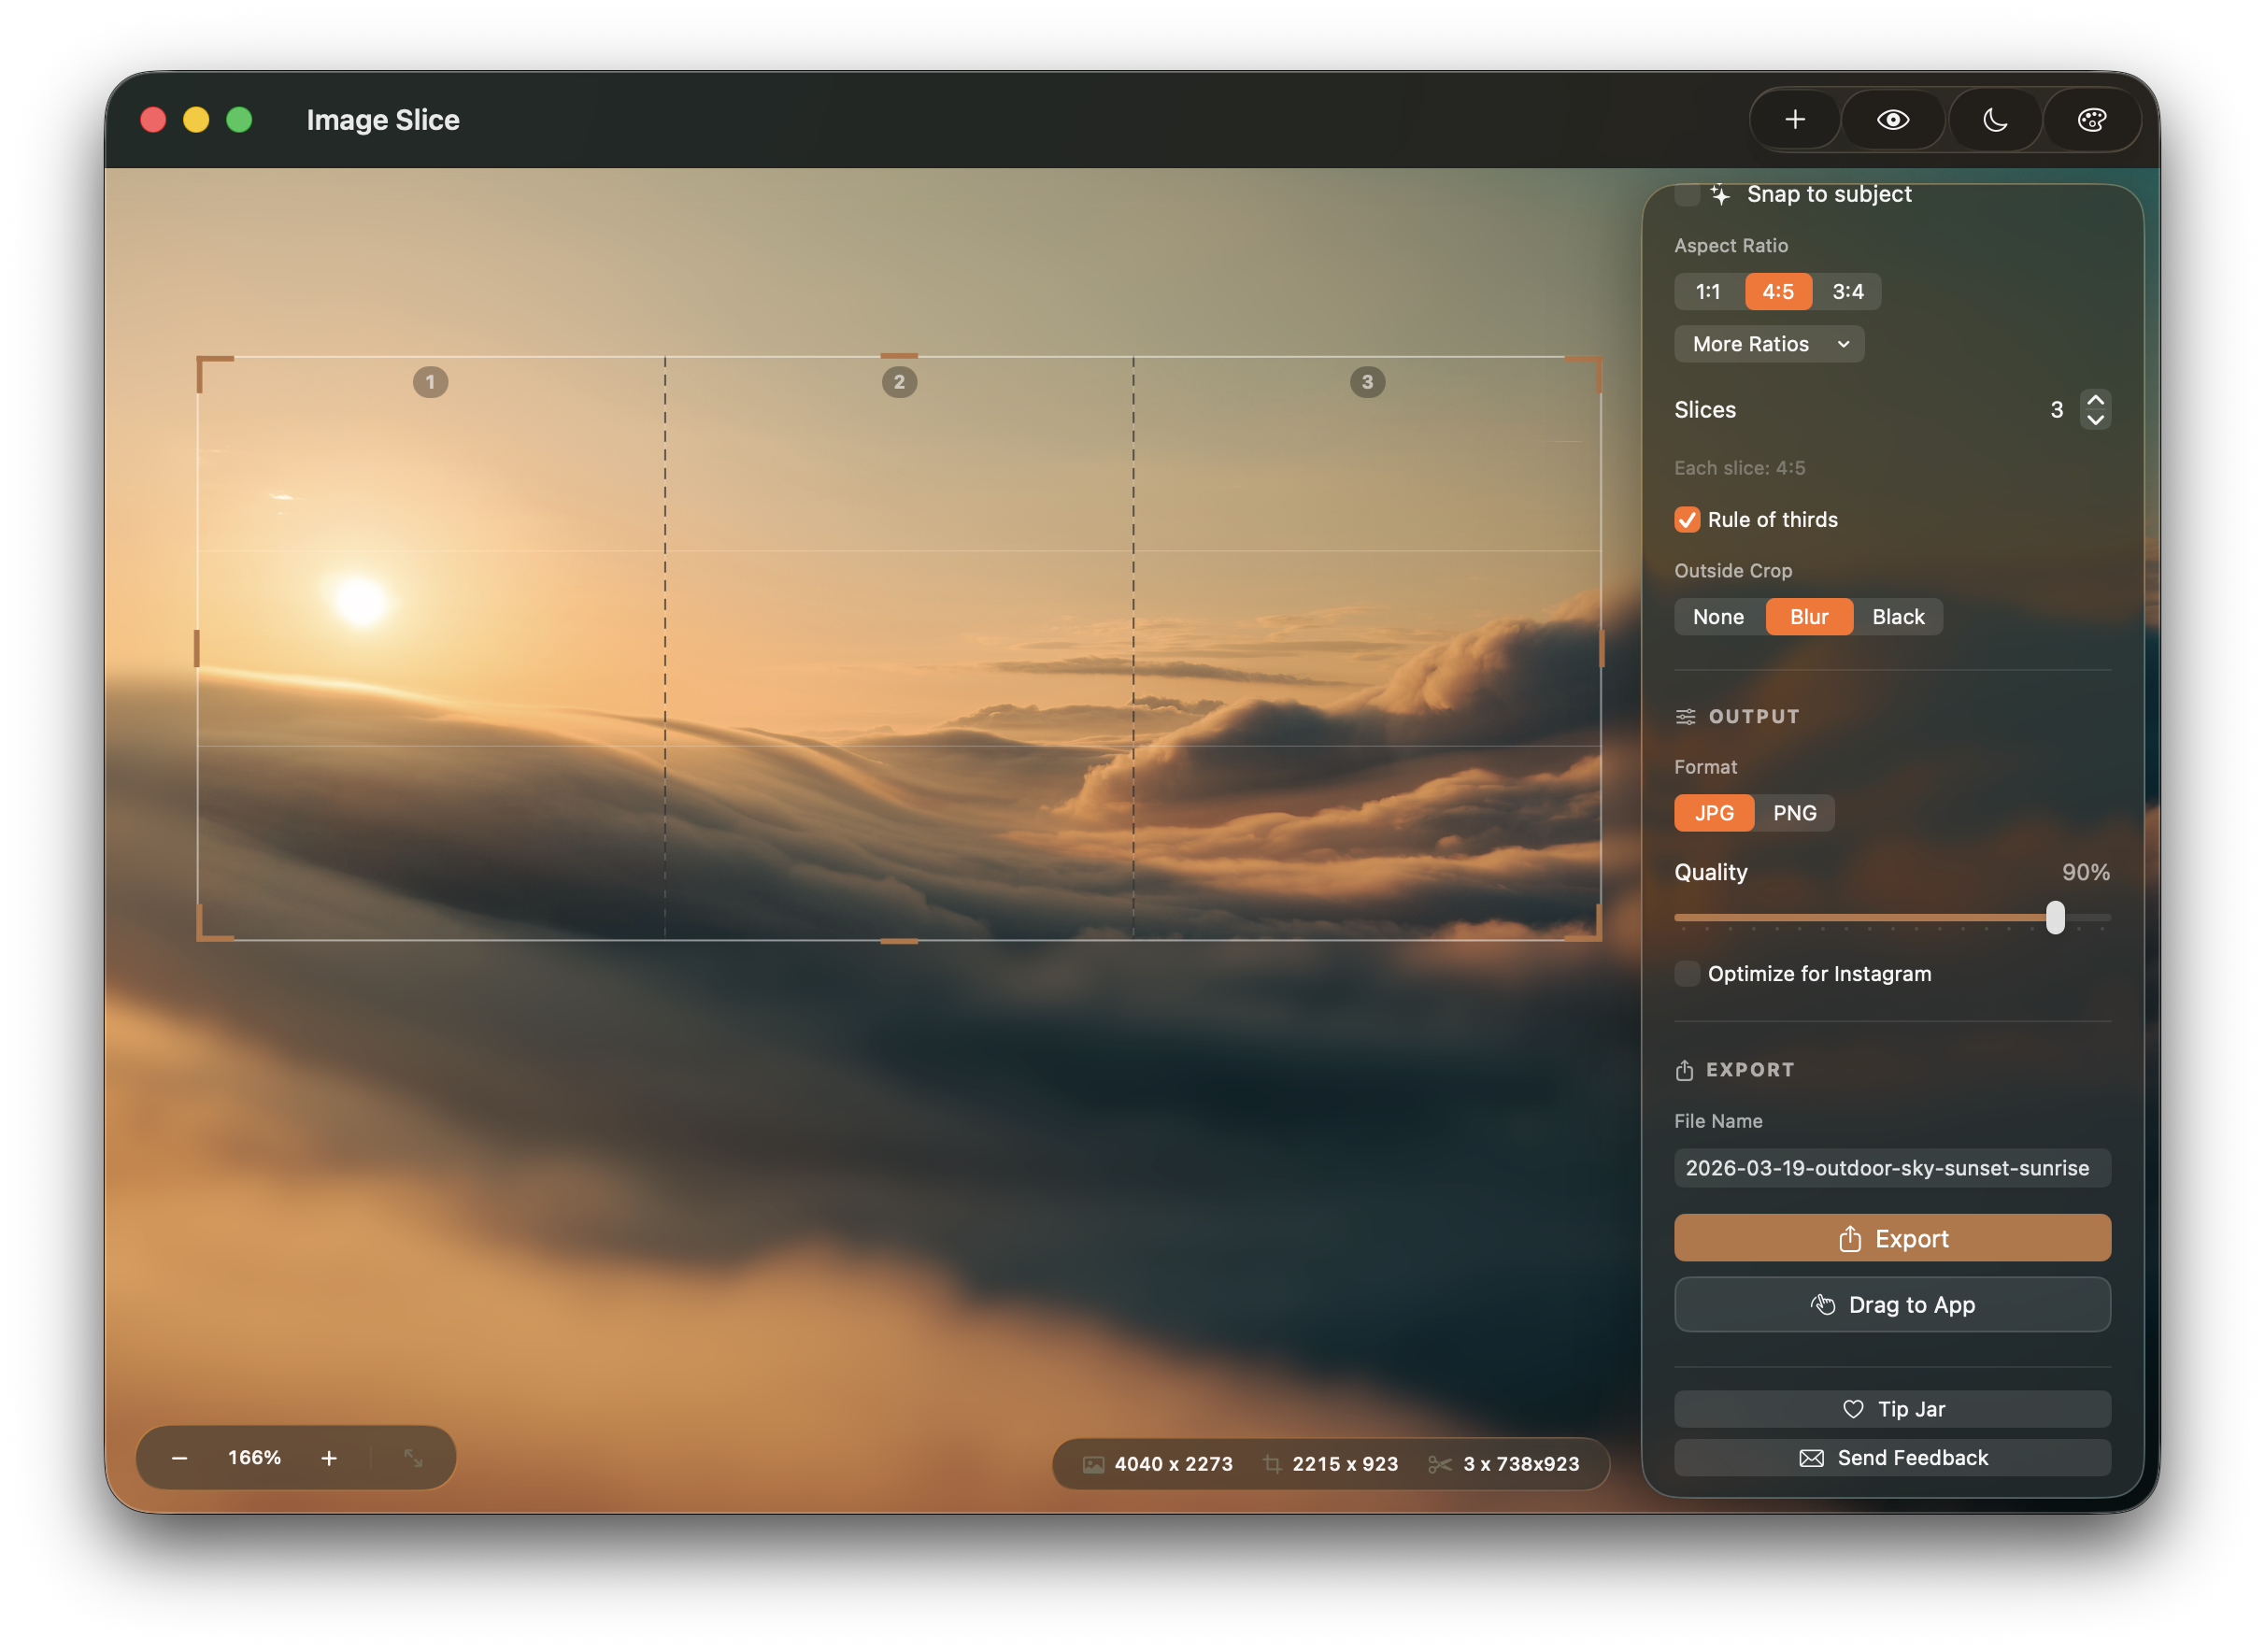Viewport: 2265px width, 1652px height.
Task: Click the scissors slice icon in status bar
Action: pos(1439,1464)
